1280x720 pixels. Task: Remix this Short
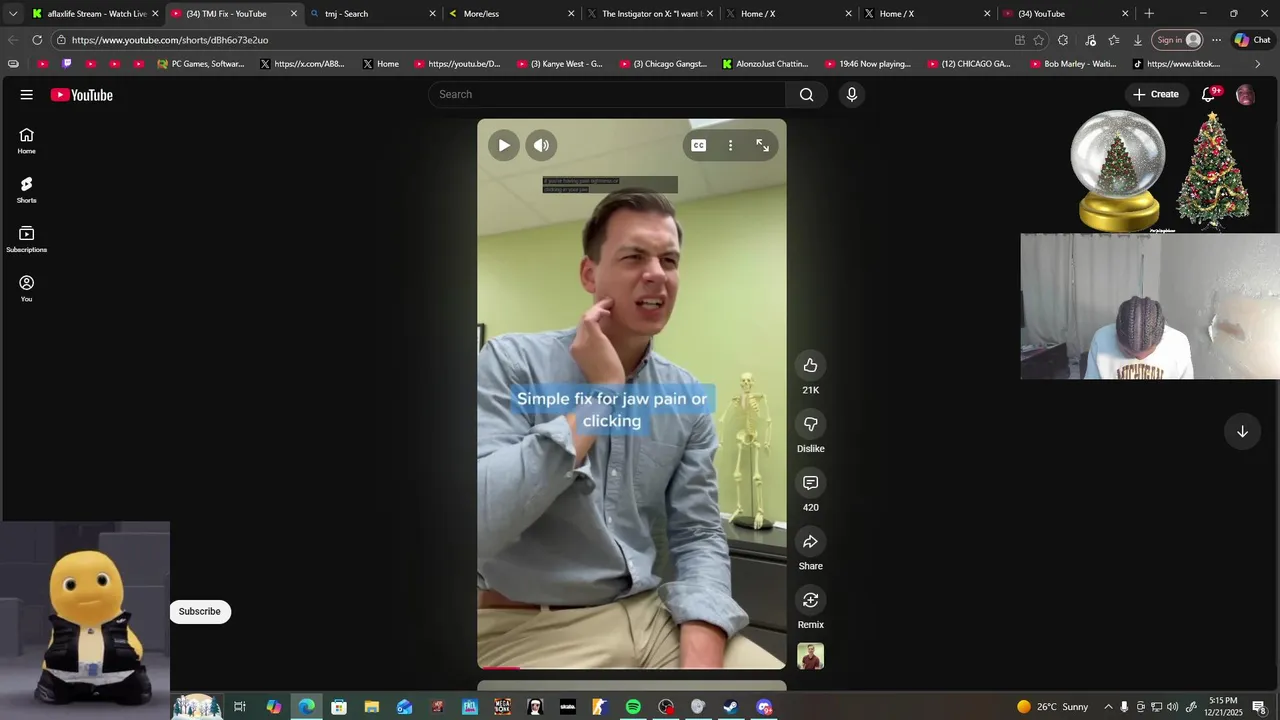(x=811, y=600)
